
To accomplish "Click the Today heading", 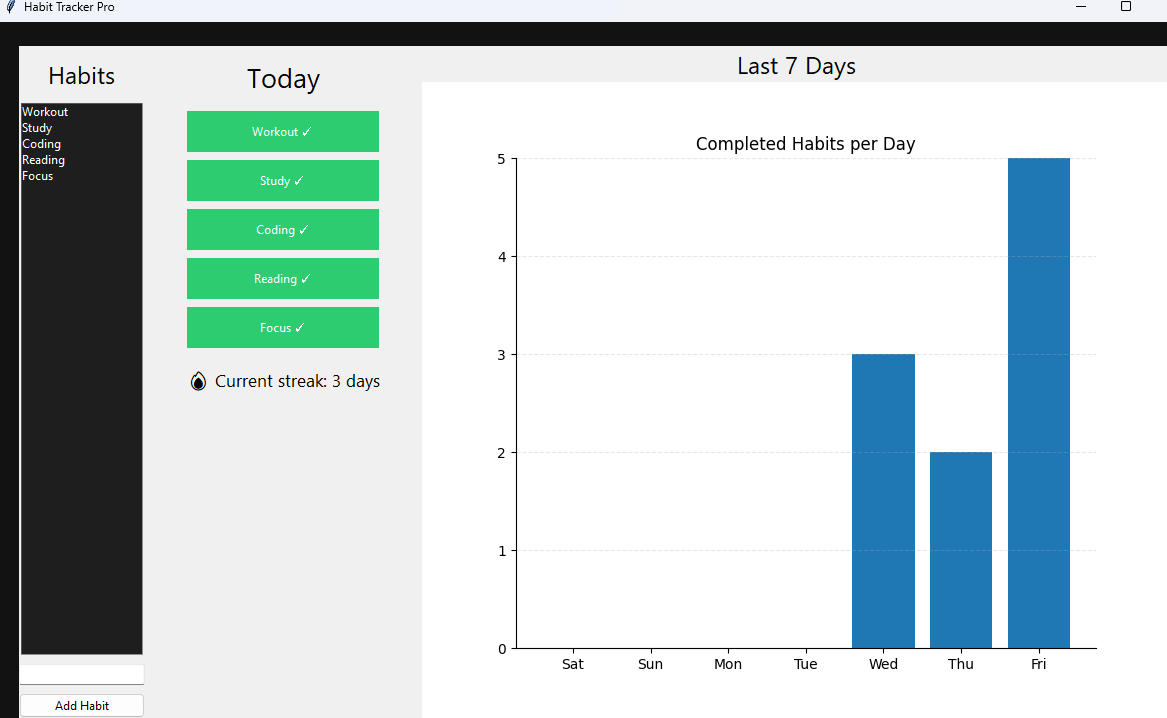I will click(284, 79).
